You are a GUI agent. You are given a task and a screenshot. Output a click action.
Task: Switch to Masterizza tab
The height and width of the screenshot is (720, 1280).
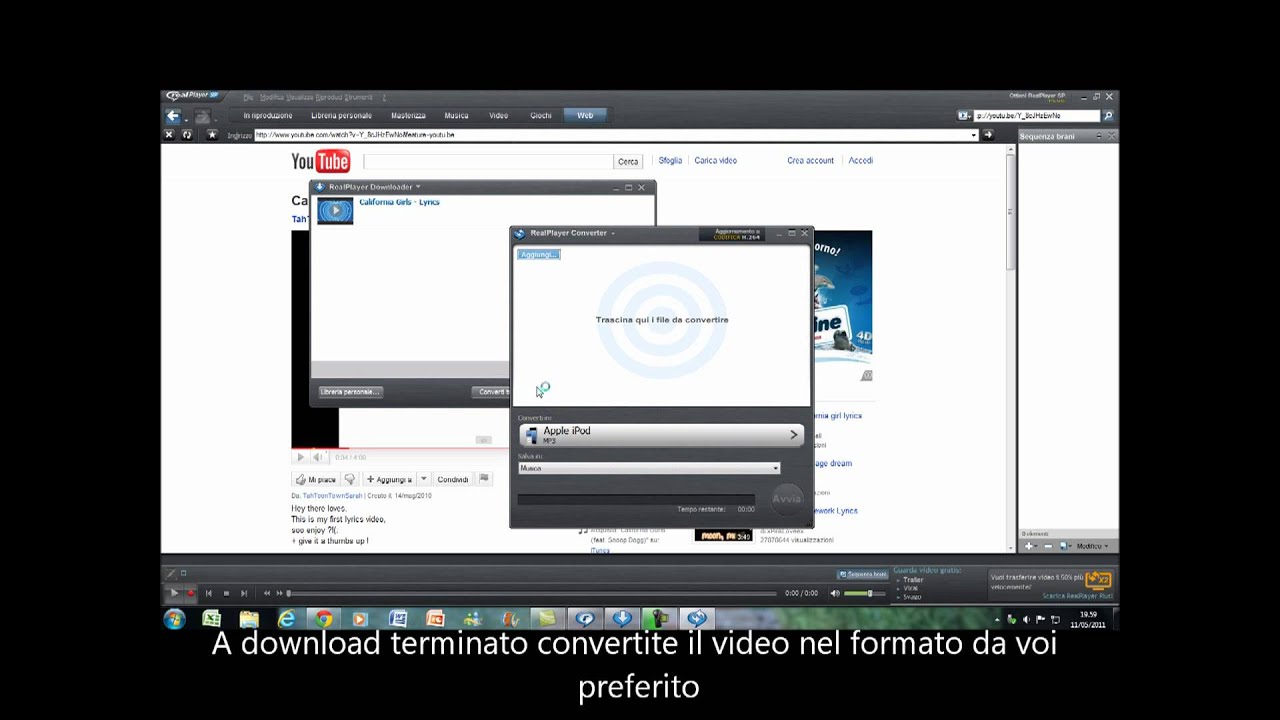coord(408,116)
